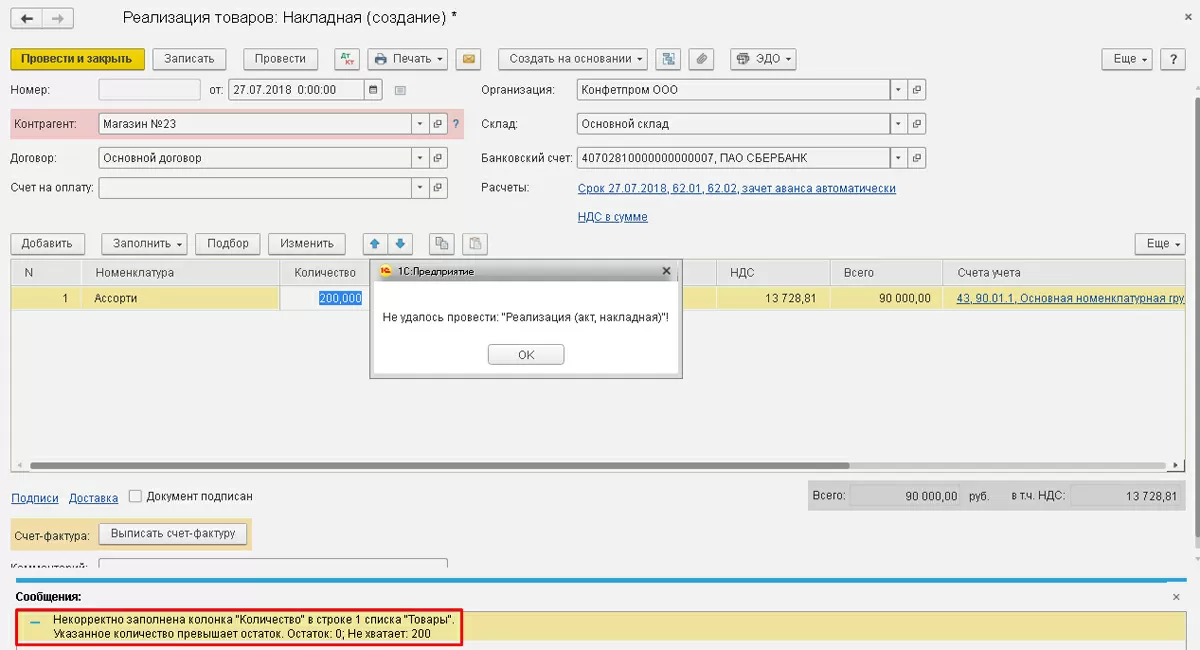Expand the Контрагент dropdown arrow
The width and height of the screenshot is (1200, 650).
[419, 124]
